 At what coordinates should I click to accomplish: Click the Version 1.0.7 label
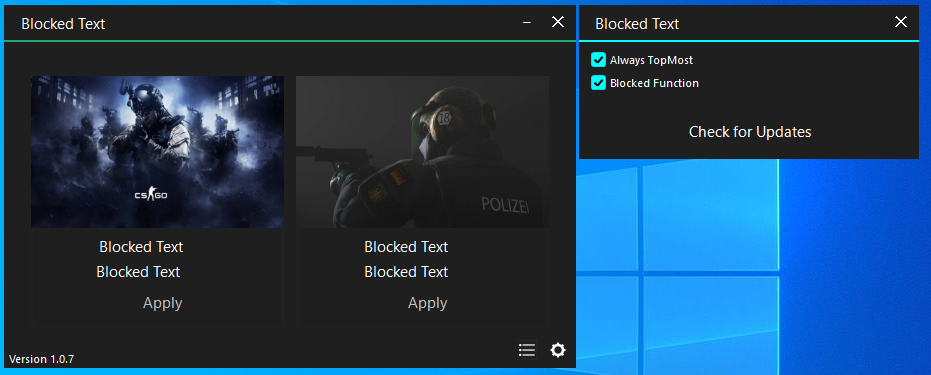coord(42,359)
